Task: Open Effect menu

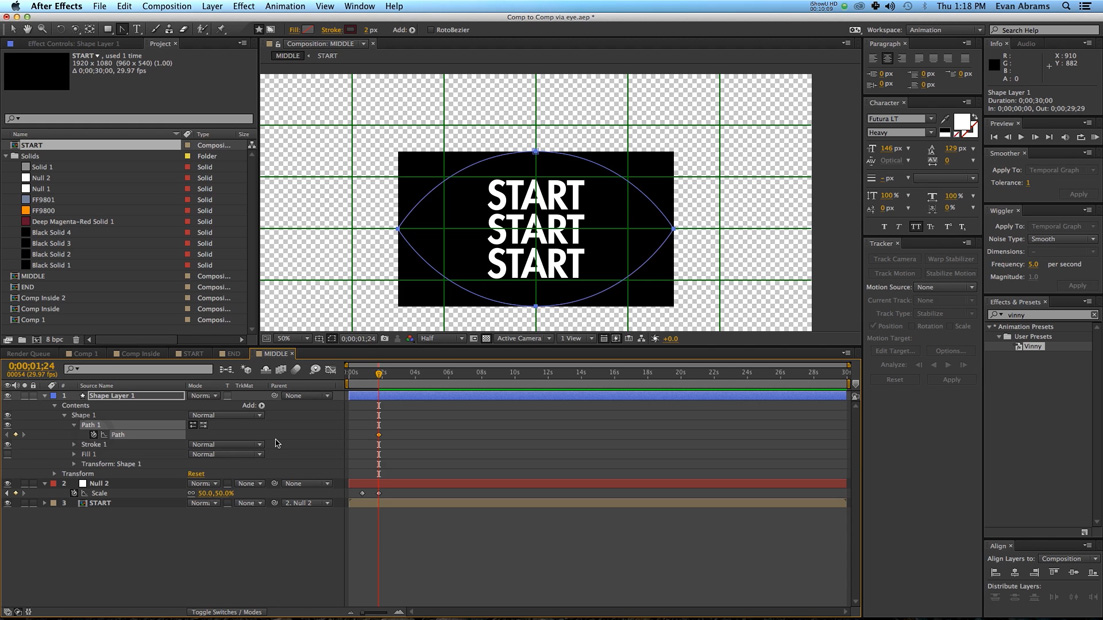Action: coord(243,6)
